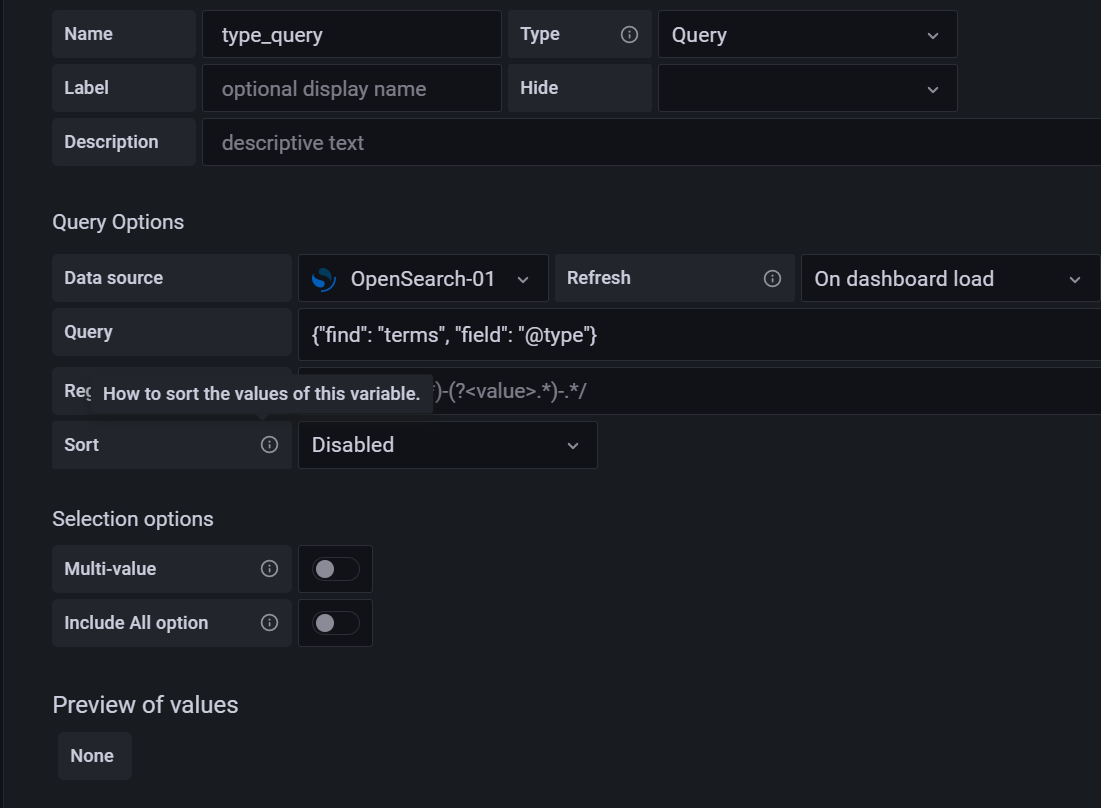Expand the empty Hide dropdown
This screenshot has width=1101, height=808.
806,88
